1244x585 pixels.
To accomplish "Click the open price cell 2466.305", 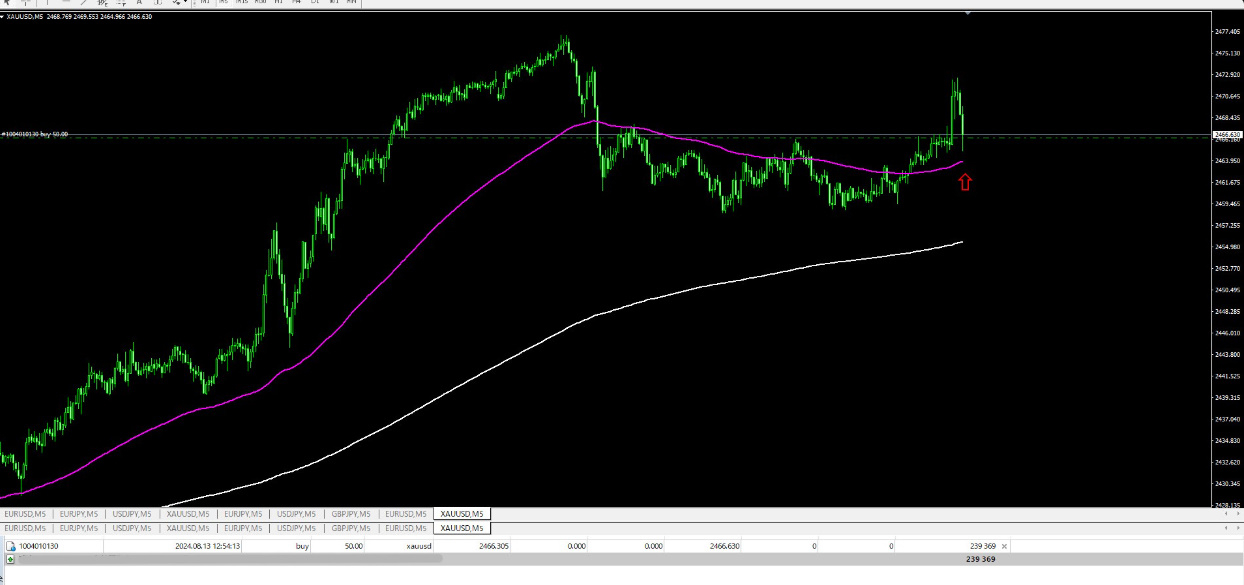I will [495, 547].
